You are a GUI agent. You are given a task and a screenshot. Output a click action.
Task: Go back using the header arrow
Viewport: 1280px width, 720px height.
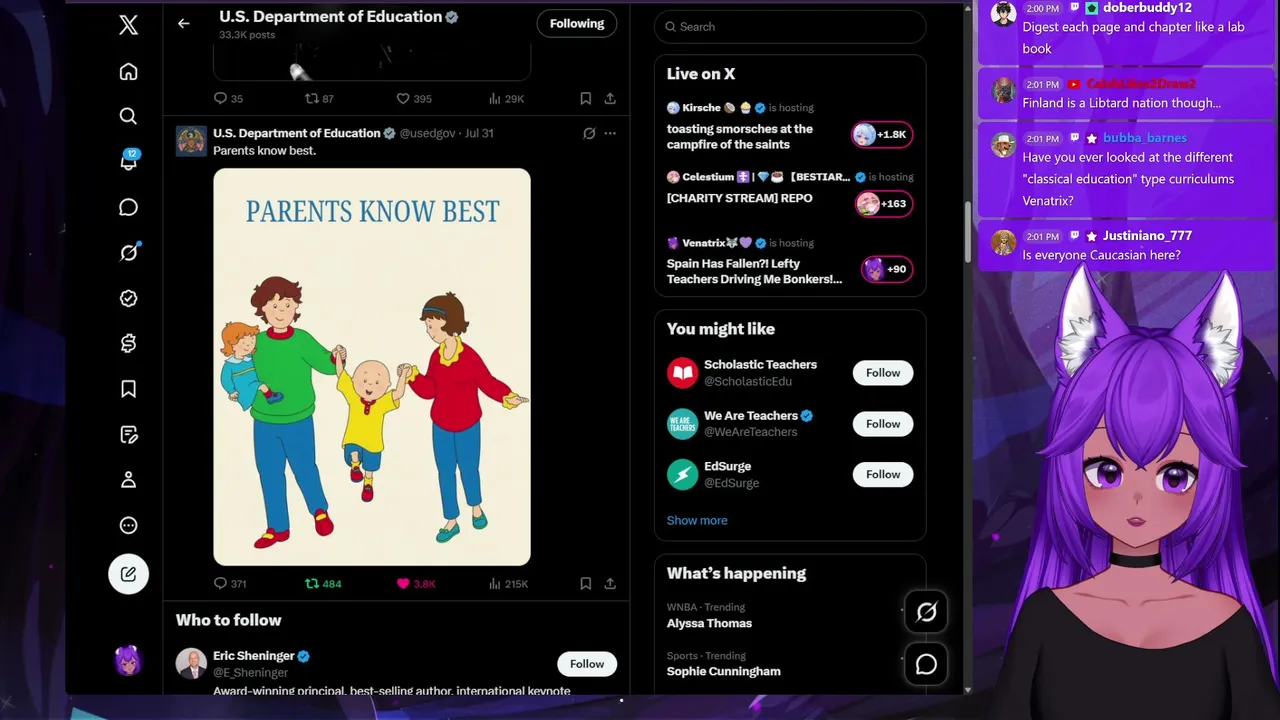point(183,23)
